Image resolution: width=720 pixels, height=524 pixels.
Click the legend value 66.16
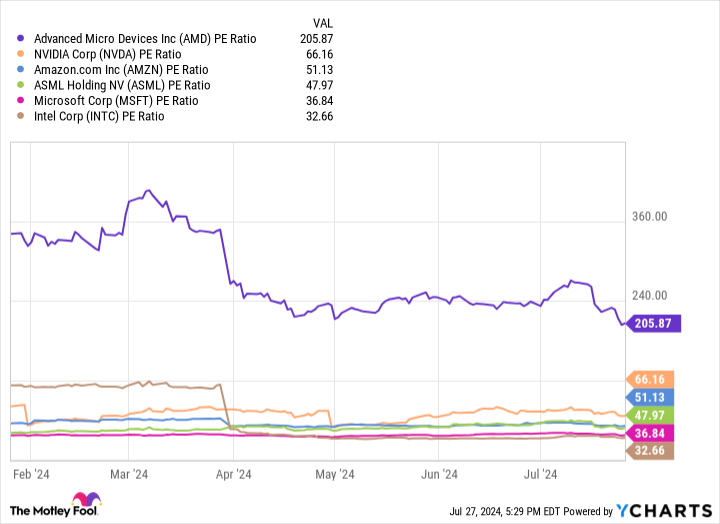tap(319, 54)
